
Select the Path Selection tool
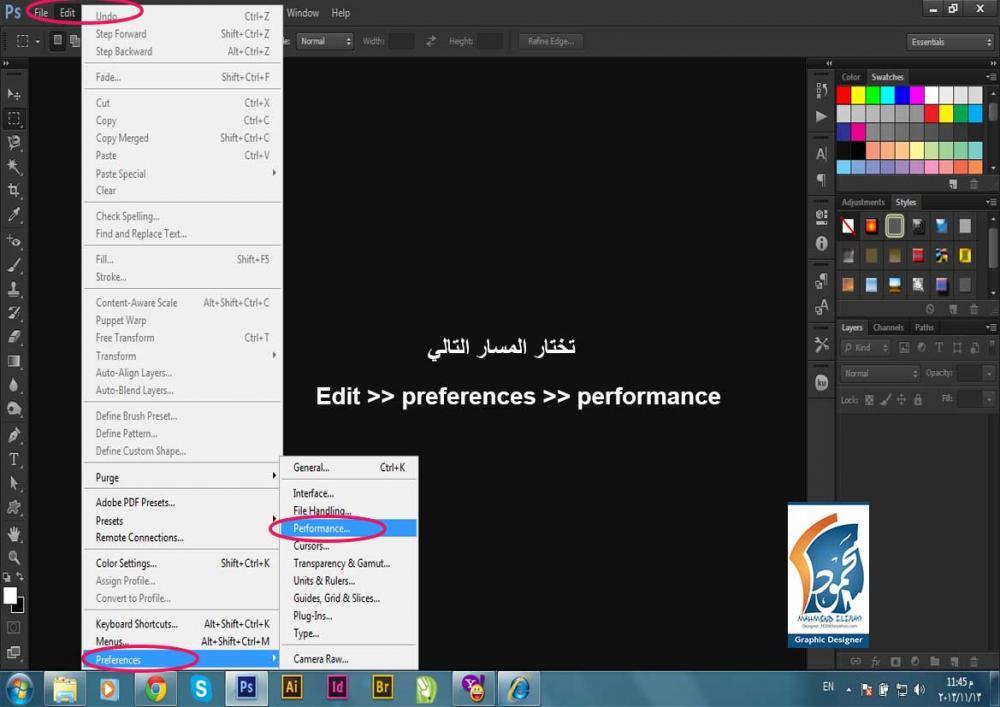[x=13, y=483]
